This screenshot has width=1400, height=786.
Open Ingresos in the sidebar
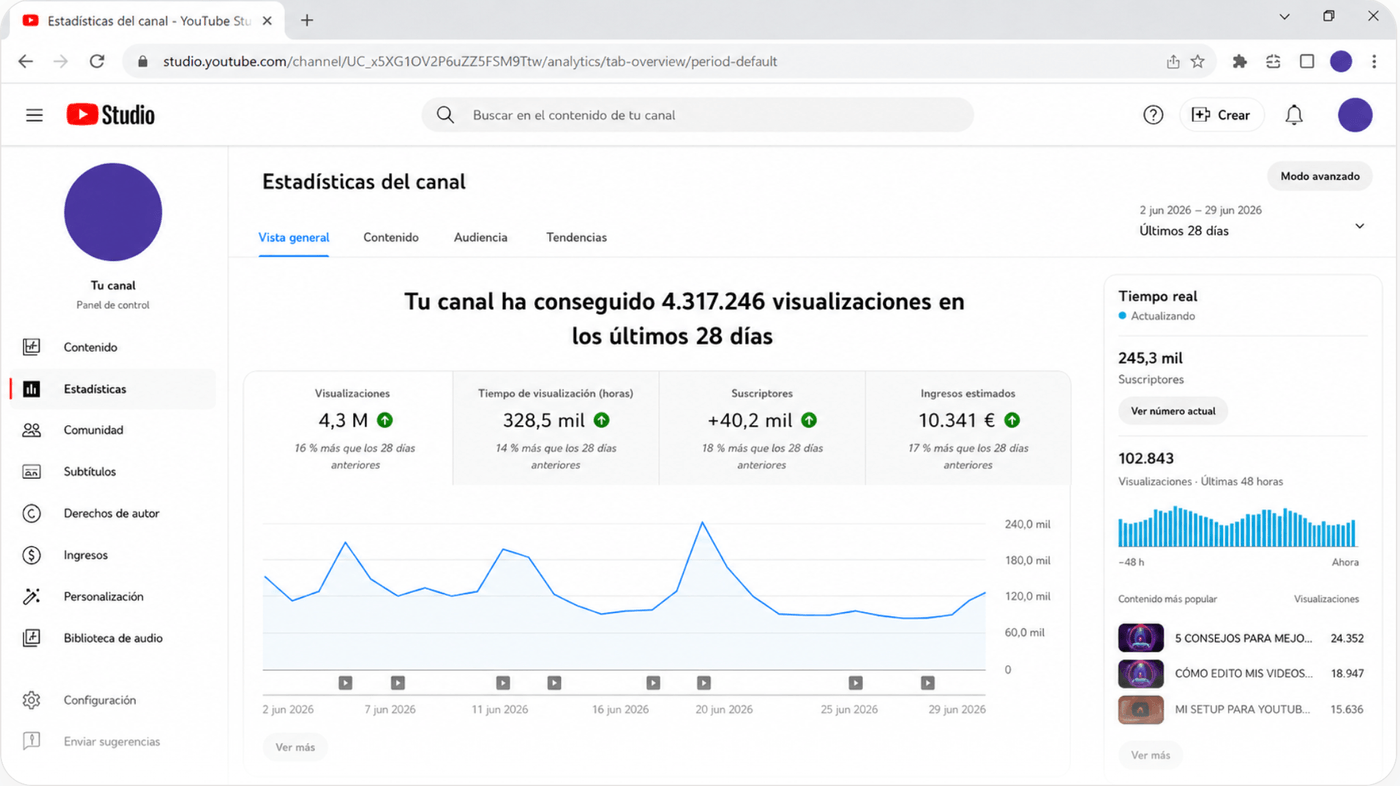point(112,555)
